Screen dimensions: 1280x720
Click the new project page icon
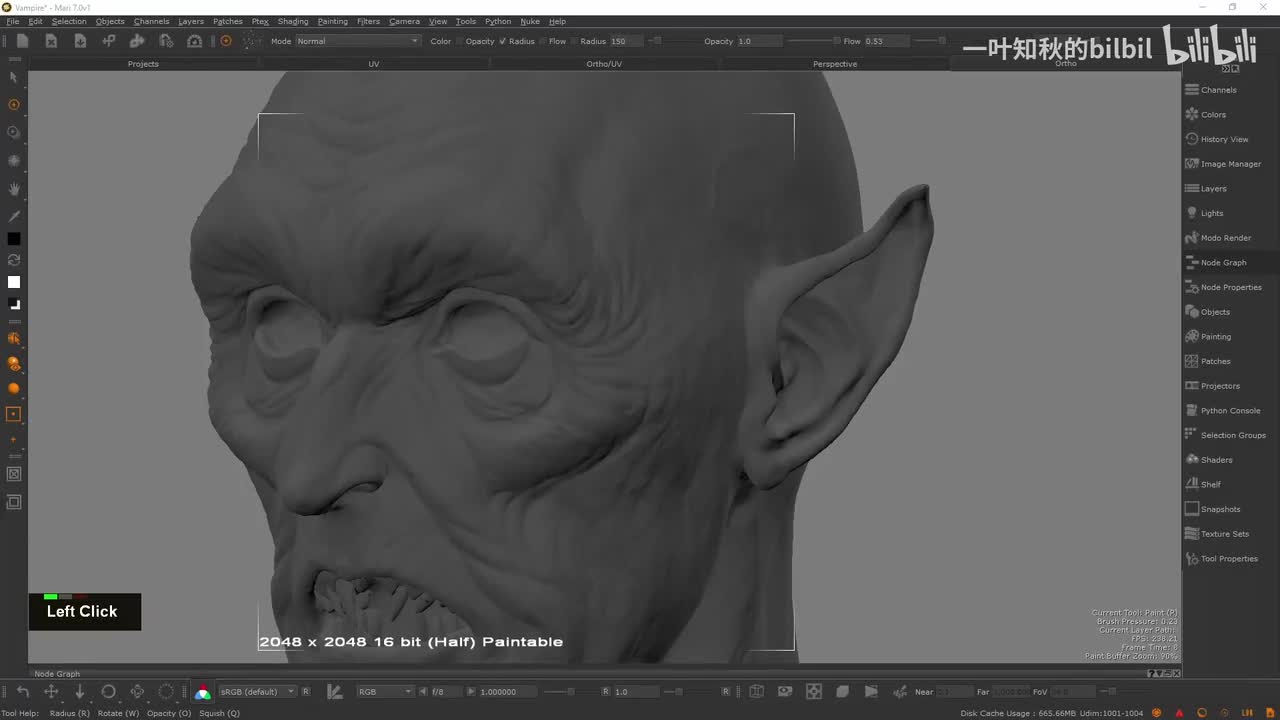pos(22,41)
